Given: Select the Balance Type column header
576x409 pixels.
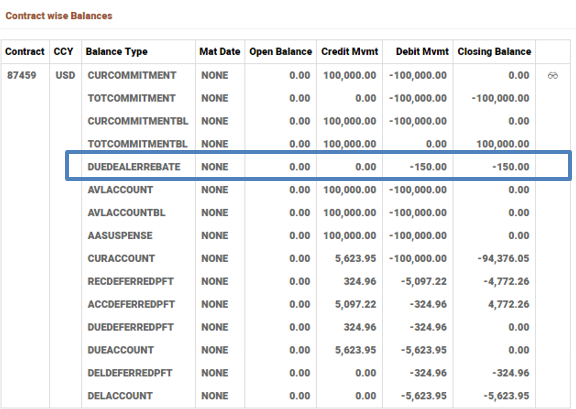Looking at the screenshot, I should pos(116,52).
